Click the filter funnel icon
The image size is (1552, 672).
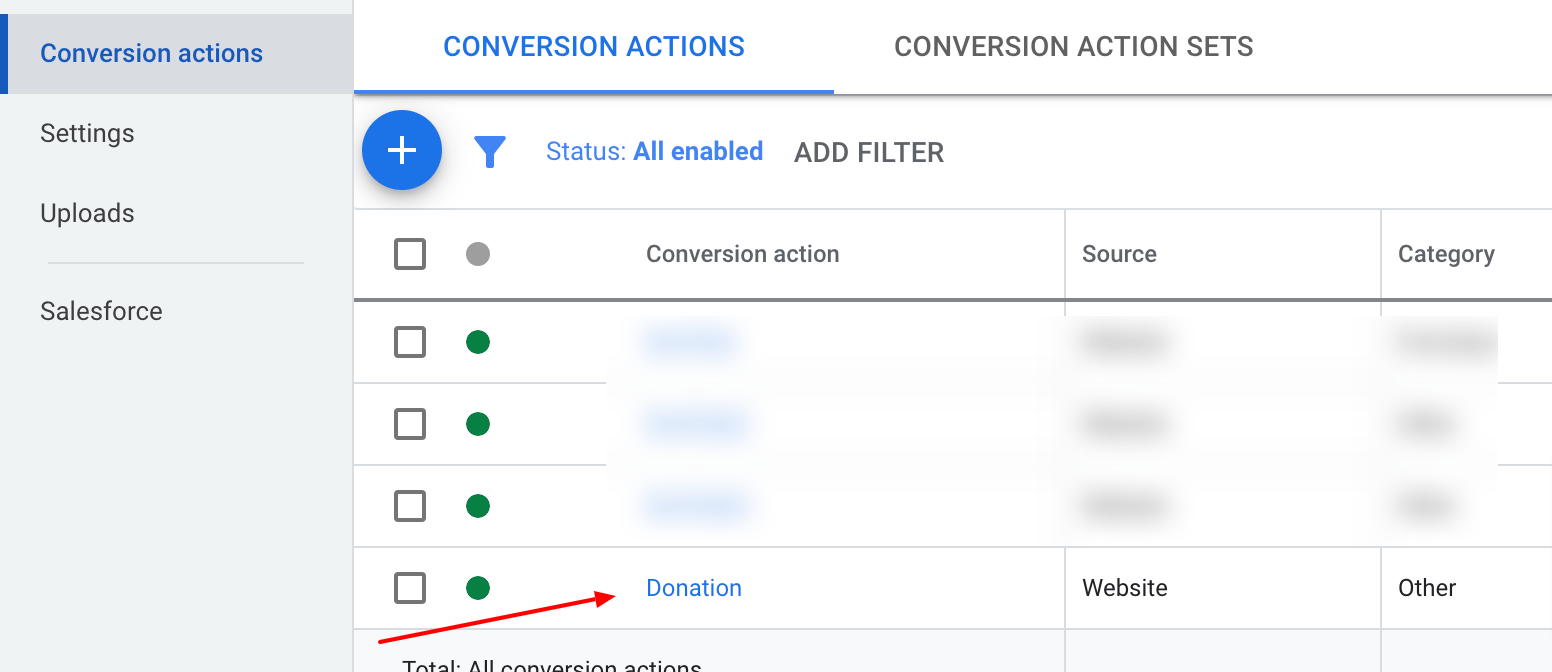tap(490, 152)
